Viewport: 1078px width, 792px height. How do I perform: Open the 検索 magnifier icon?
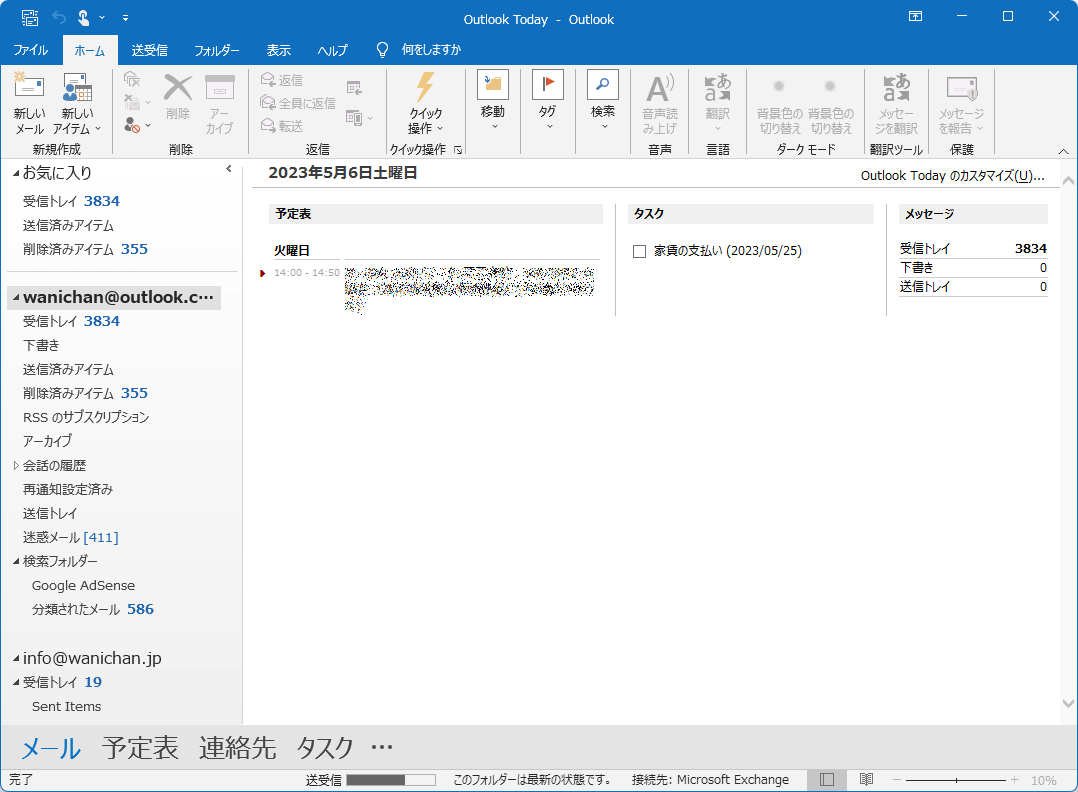point(602,85)
